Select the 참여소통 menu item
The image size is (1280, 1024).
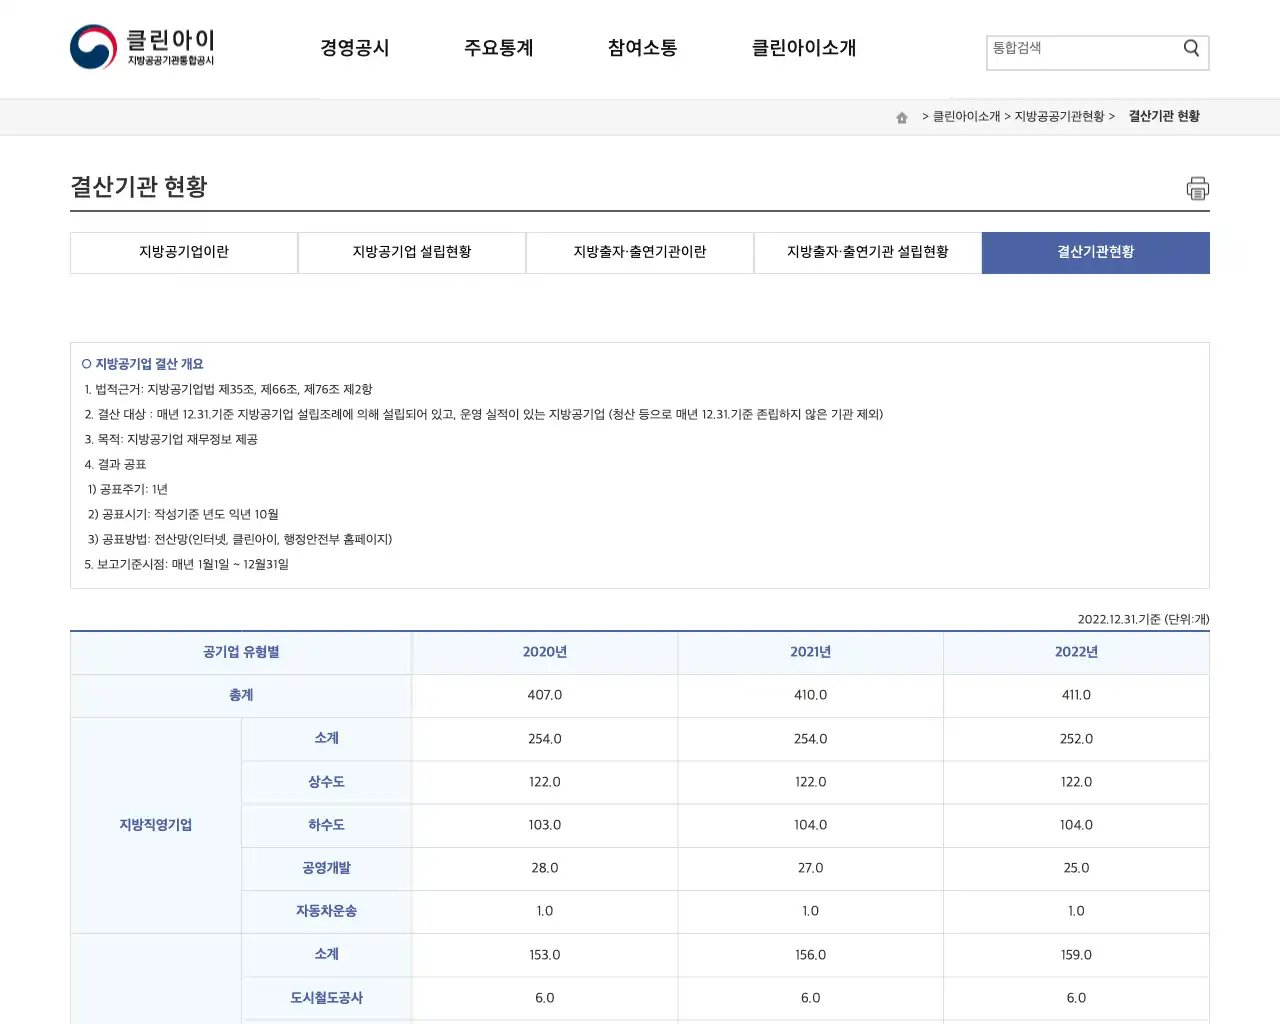pyautogui.click(x=641, y=48)
